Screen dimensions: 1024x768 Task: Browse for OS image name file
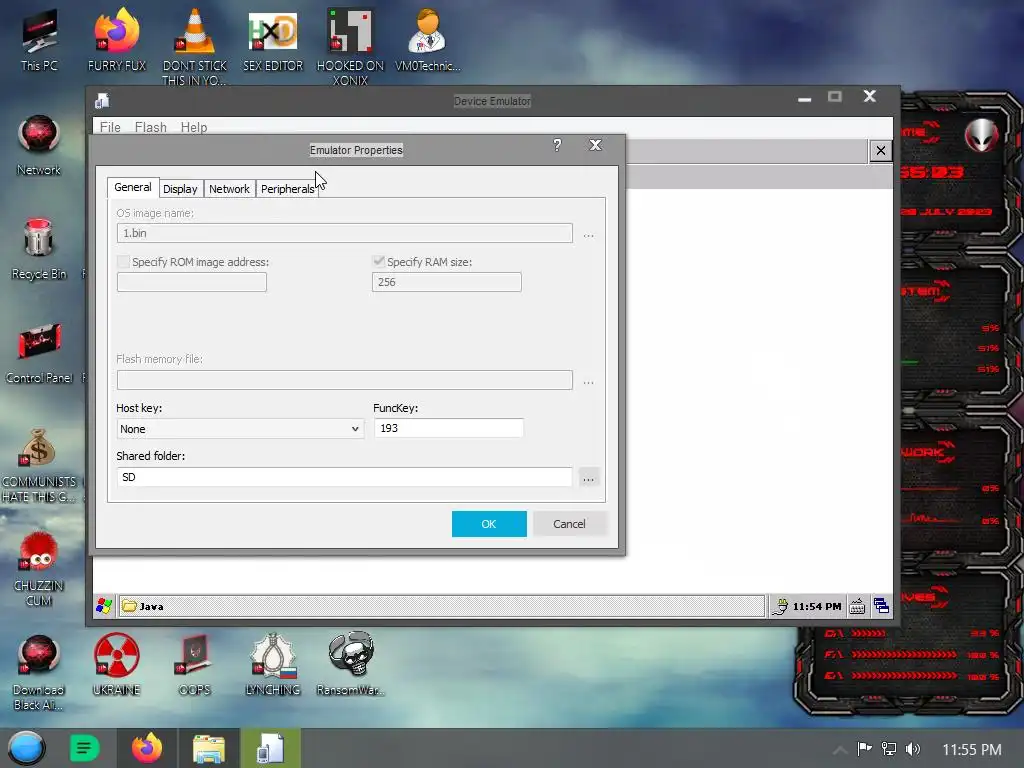(588, 234)
